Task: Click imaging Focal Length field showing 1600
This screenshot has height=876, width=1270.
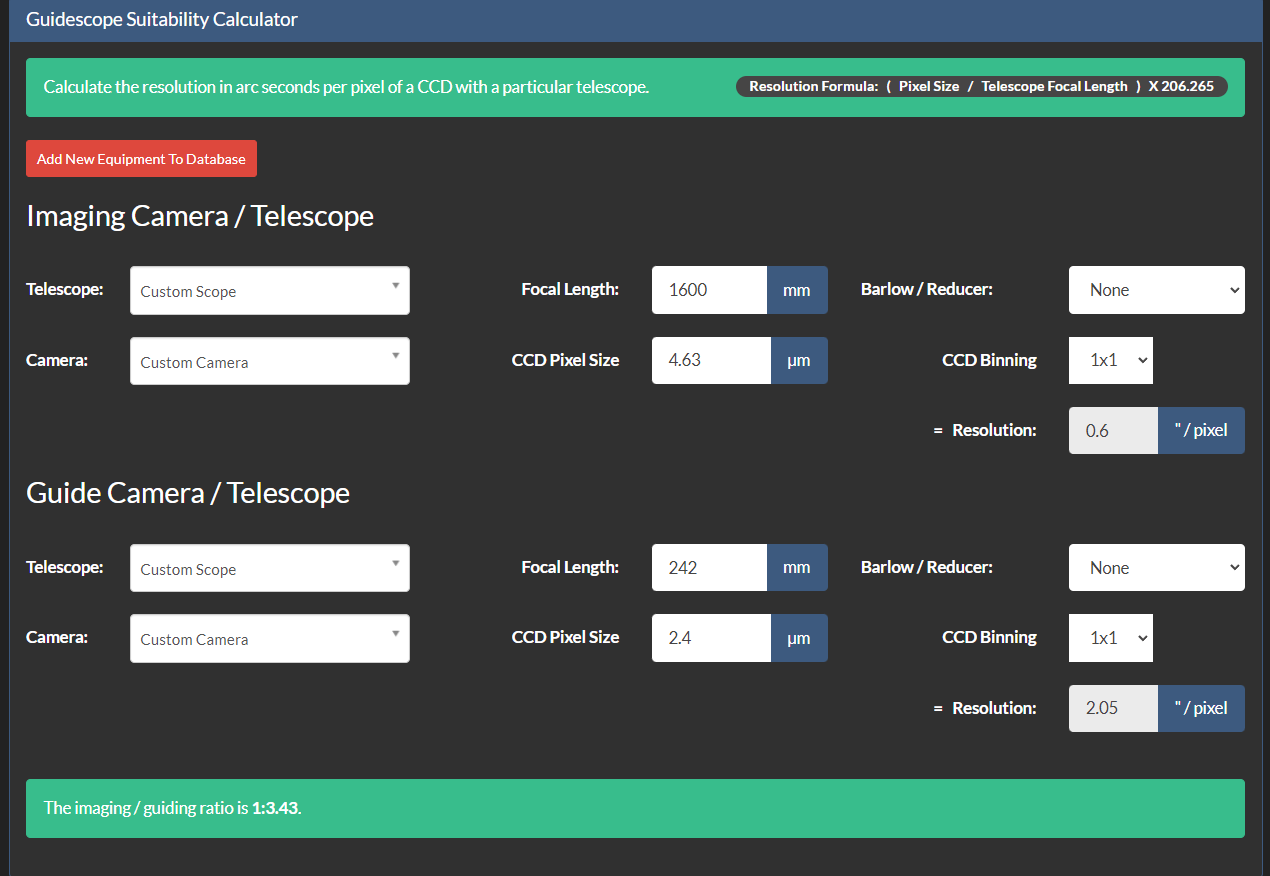Action: 709,290
